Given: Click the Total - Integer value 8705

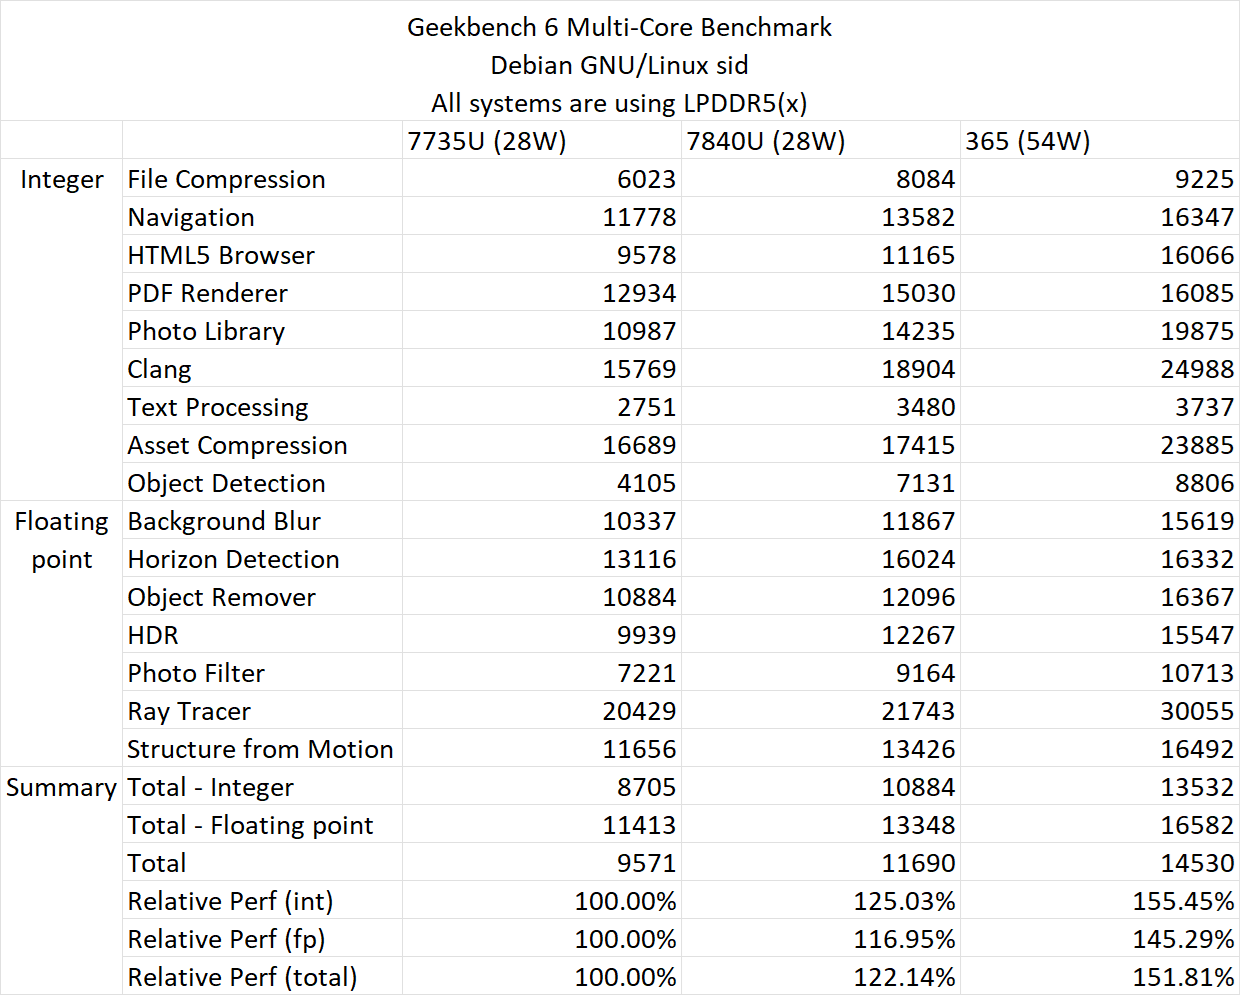Looking at the screenshot, I should click(x=646, y=788).
